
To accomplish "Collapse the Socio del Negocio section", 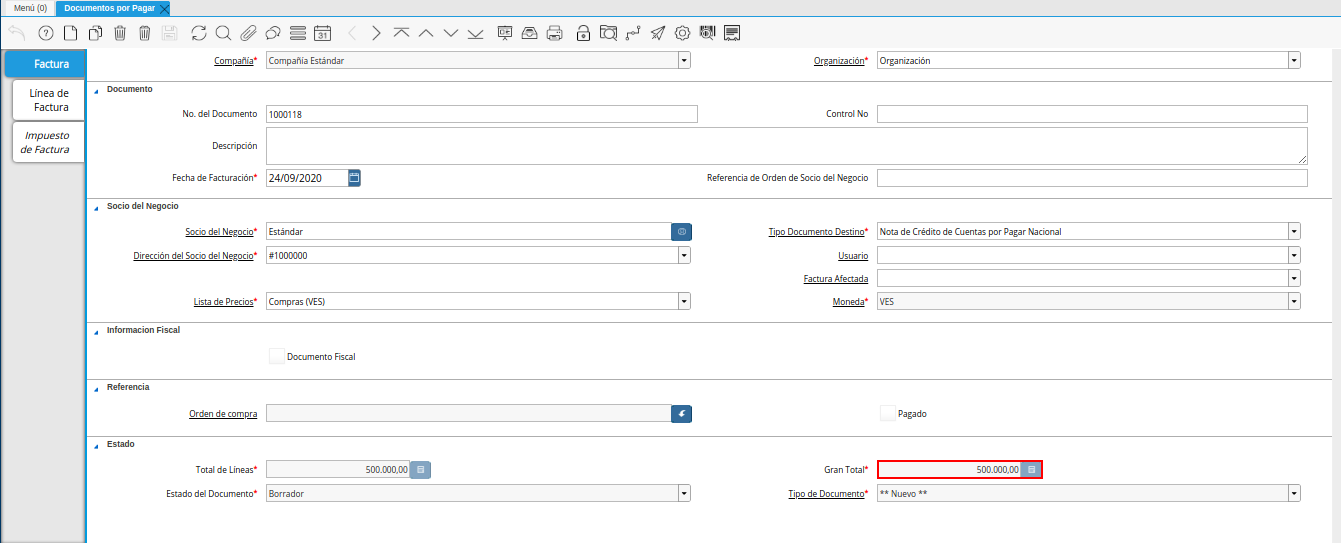I will pyautogui.click(x=97, y=206).
